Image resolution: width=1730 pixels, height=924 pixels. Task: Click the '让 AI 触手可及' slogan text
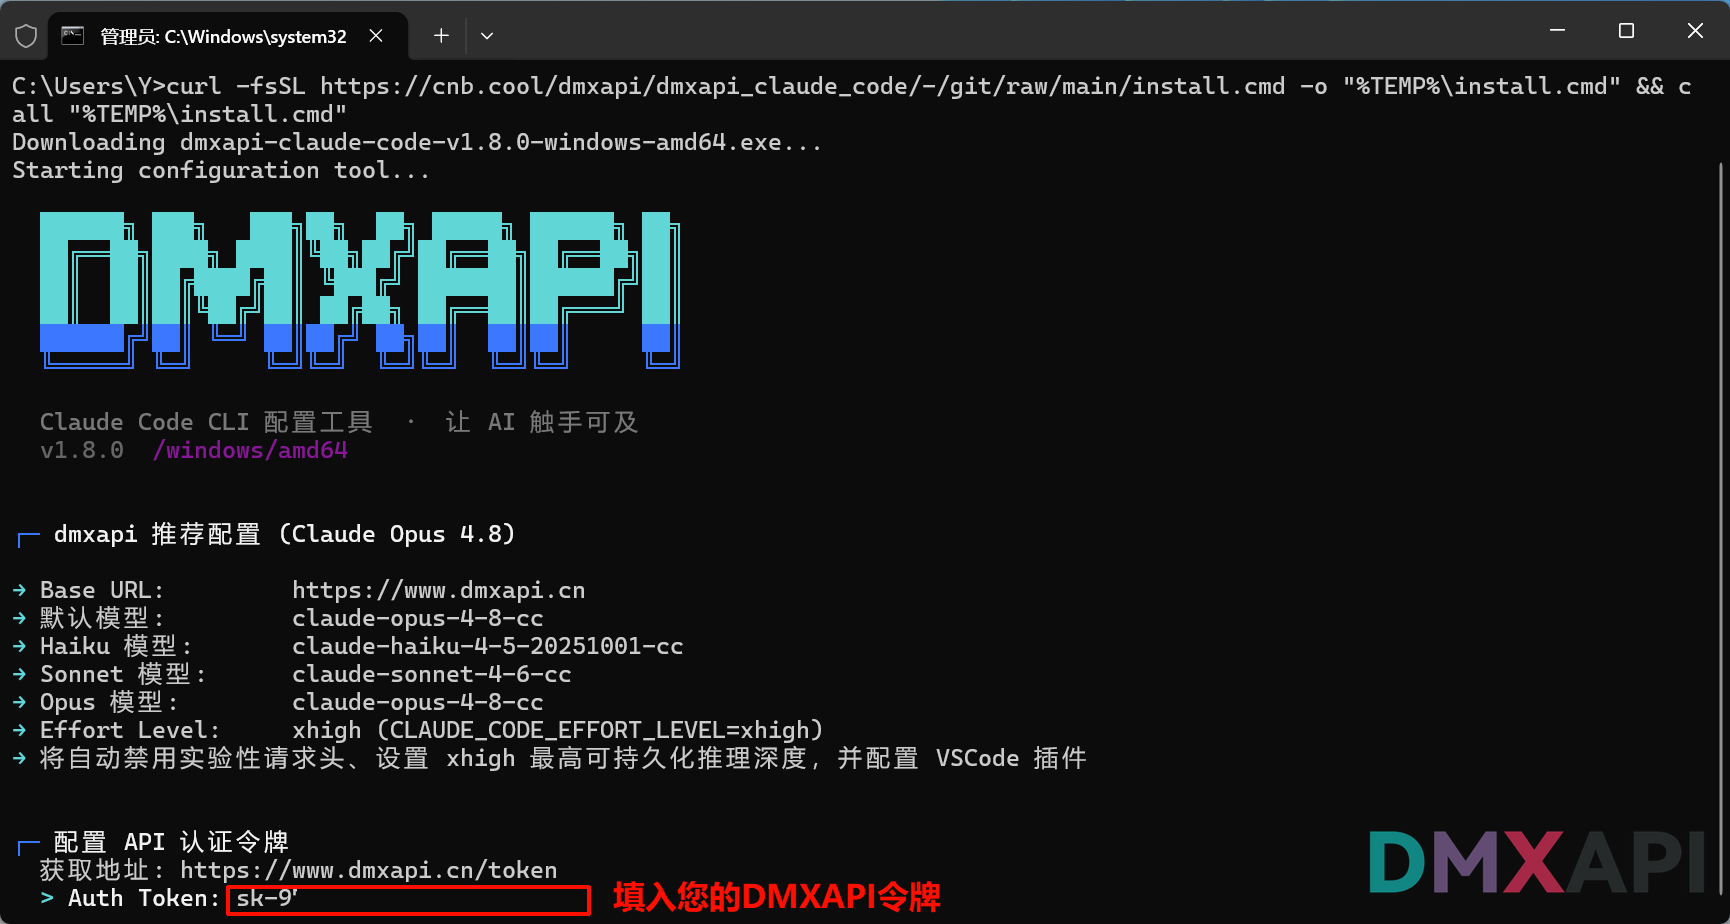point(541,422)
